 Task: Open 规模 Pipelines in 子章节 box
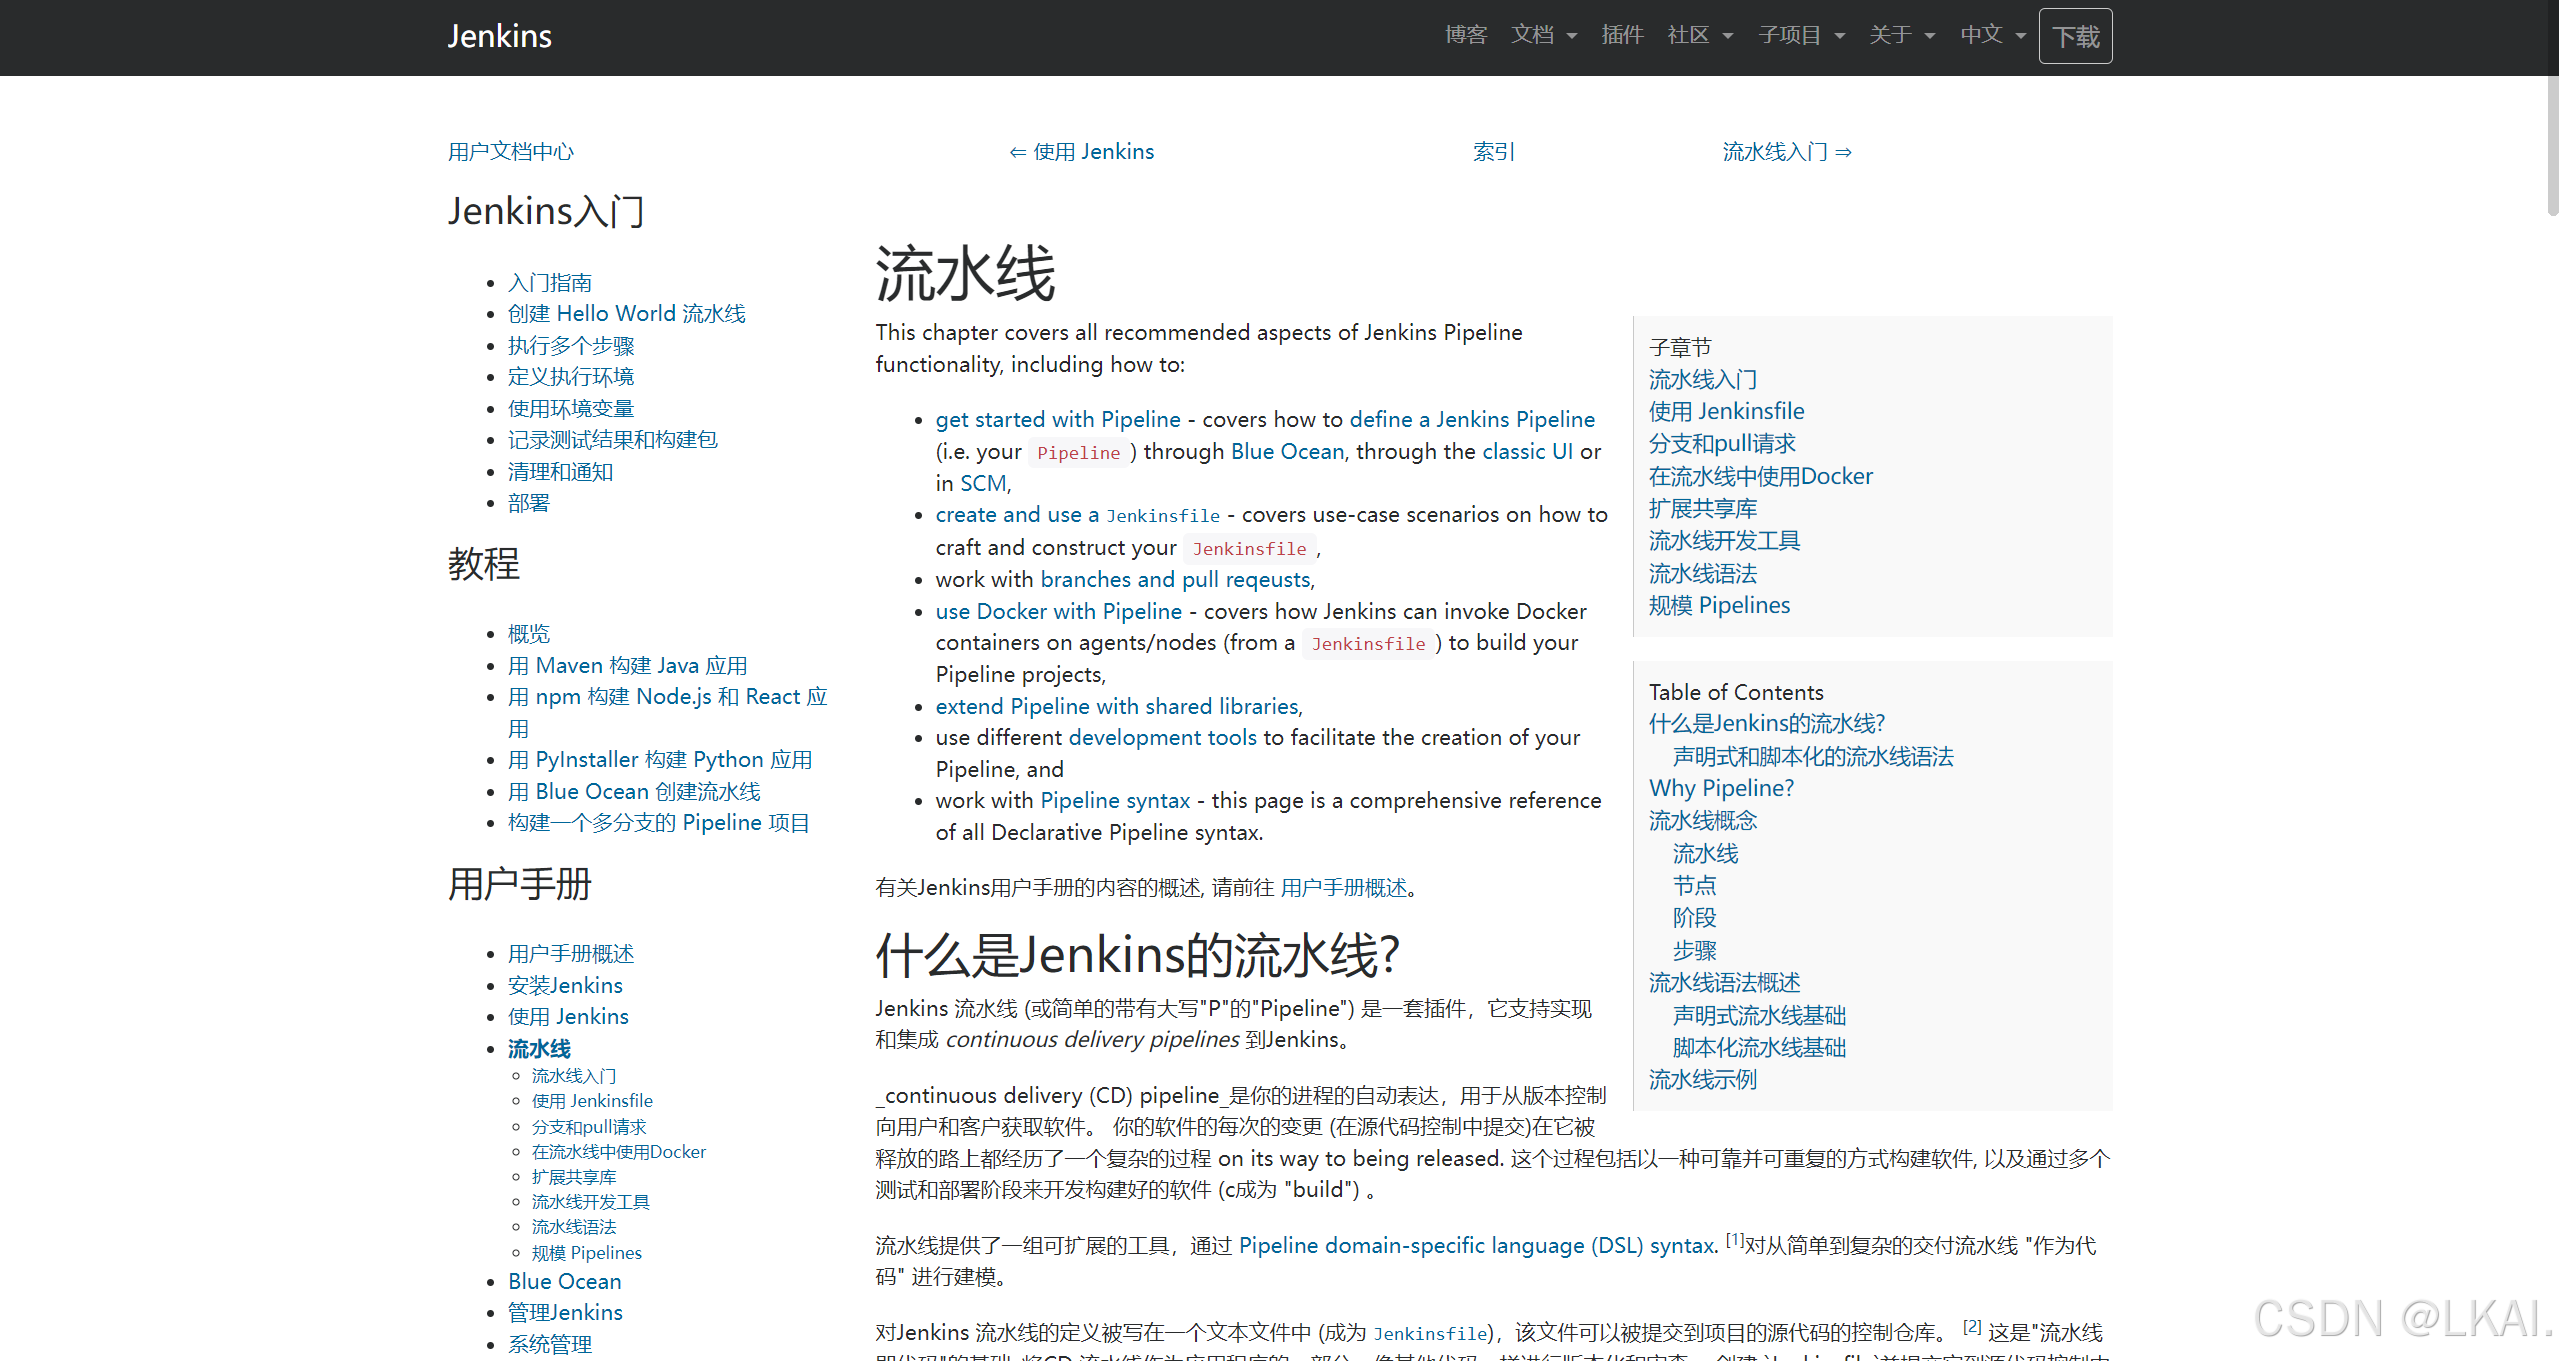tap(1719, 606)
